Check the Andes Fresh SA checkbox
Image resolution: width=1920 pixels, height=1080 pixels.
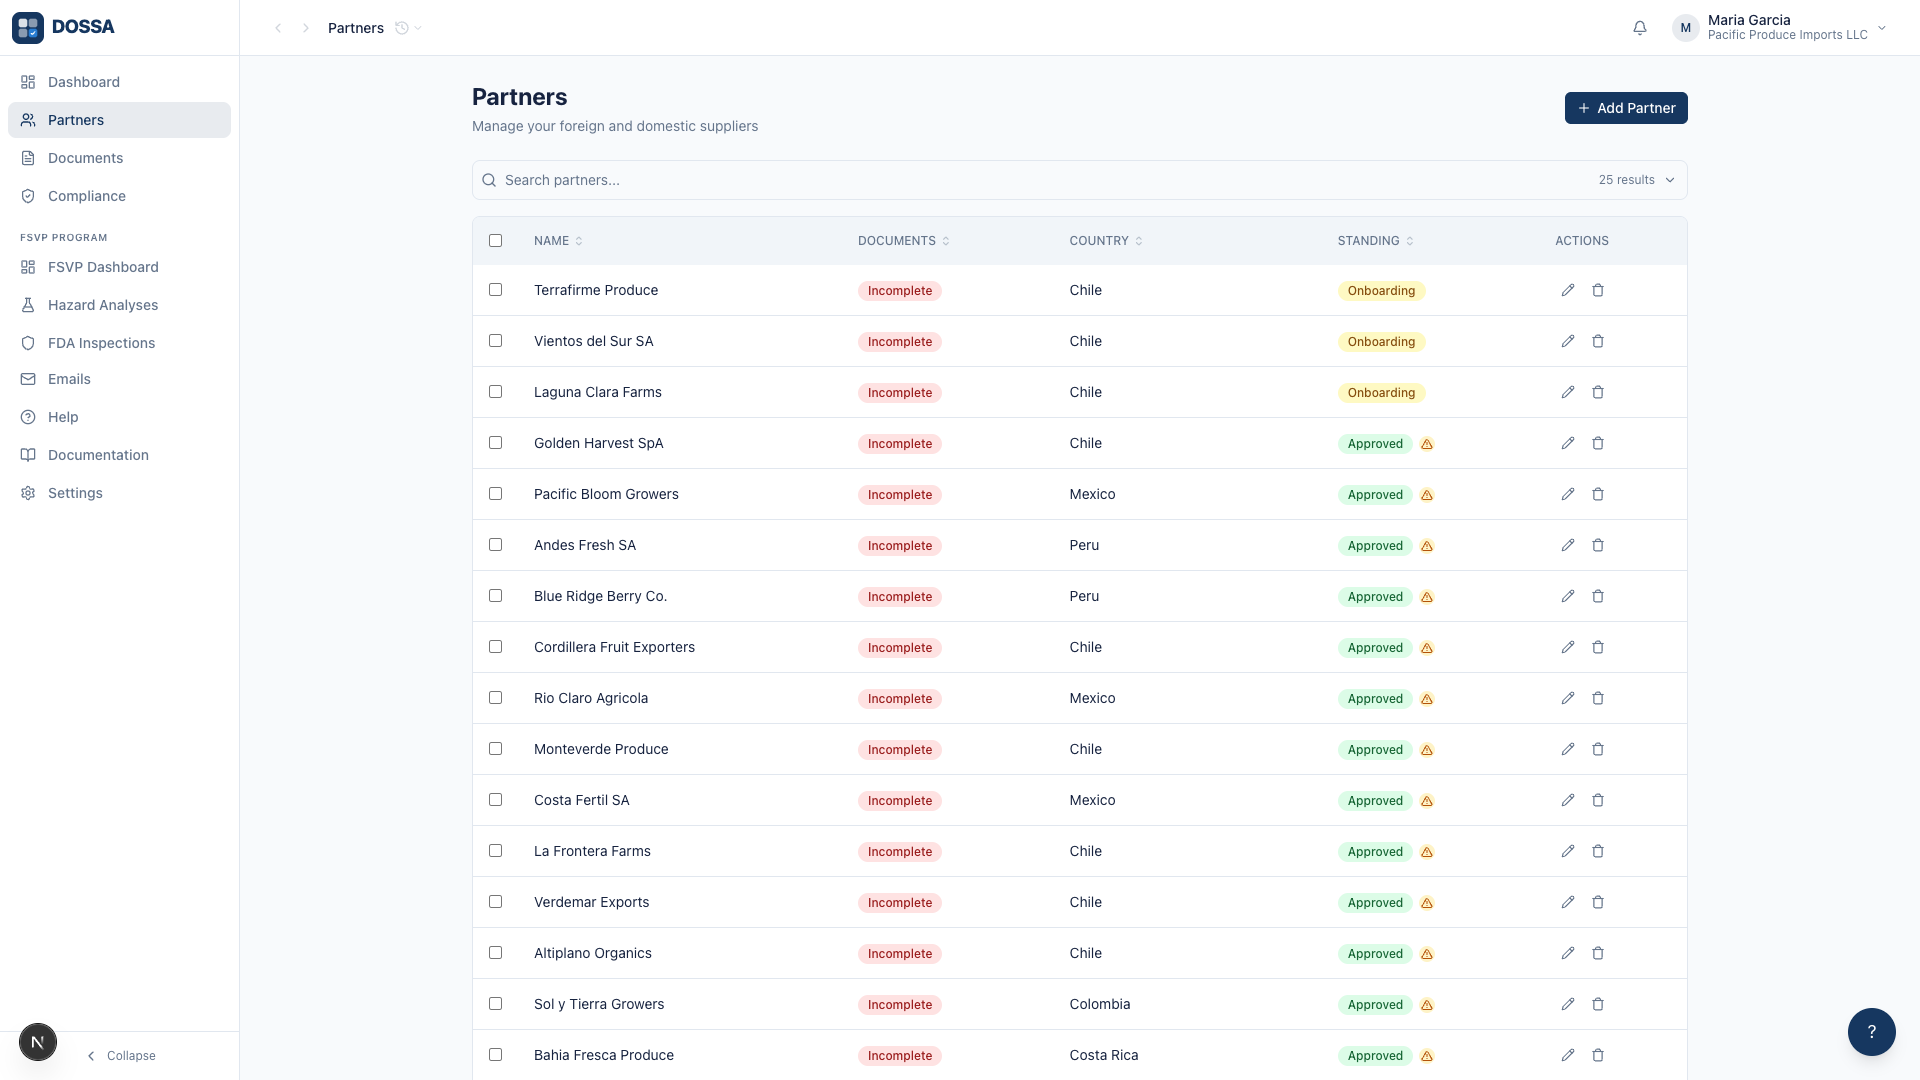tap(495, 544)
